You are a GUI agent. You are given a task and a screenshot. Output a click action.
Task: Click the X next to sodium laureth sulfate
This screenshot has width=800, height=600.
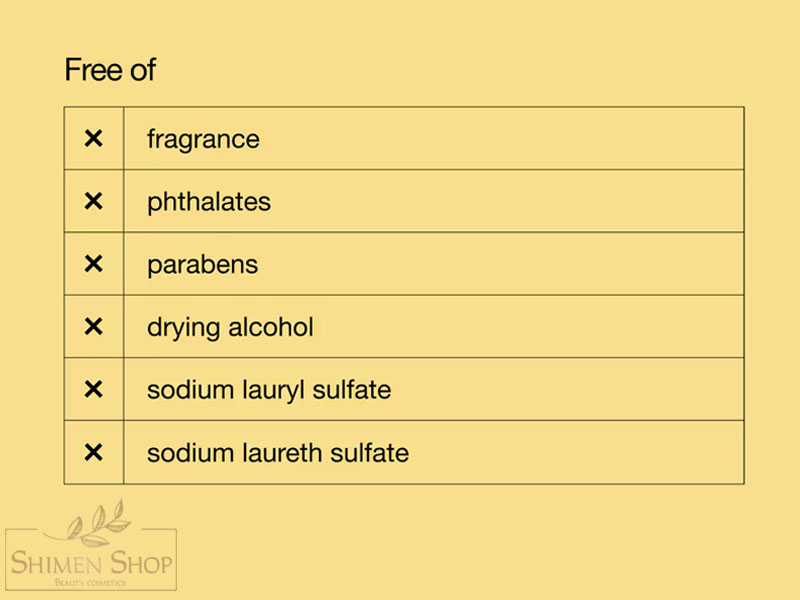tap(93, 452)
